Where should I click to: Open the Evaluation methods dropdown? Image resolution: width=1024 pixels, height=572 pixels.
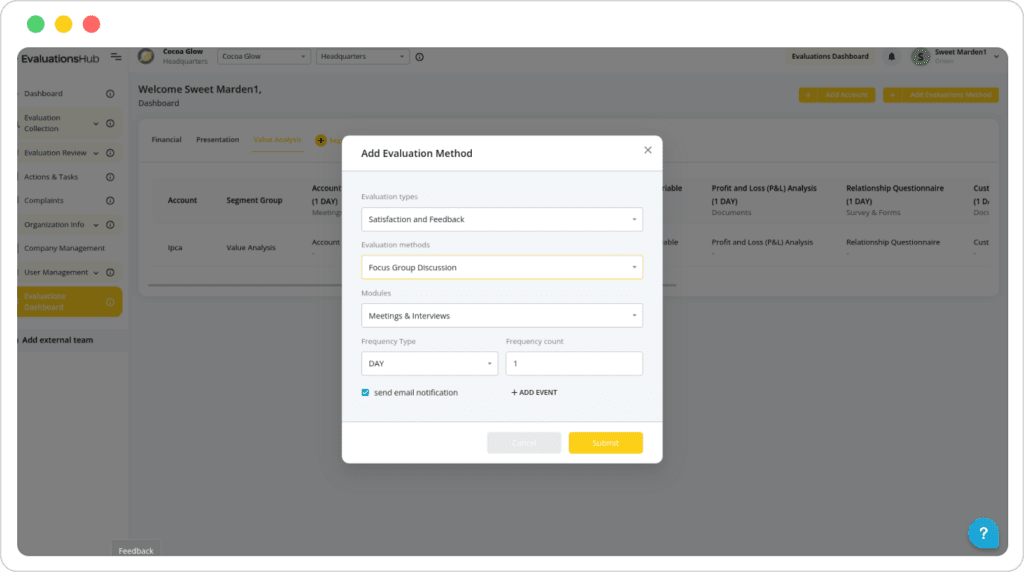pyautogui.click(x=501, y=267)
